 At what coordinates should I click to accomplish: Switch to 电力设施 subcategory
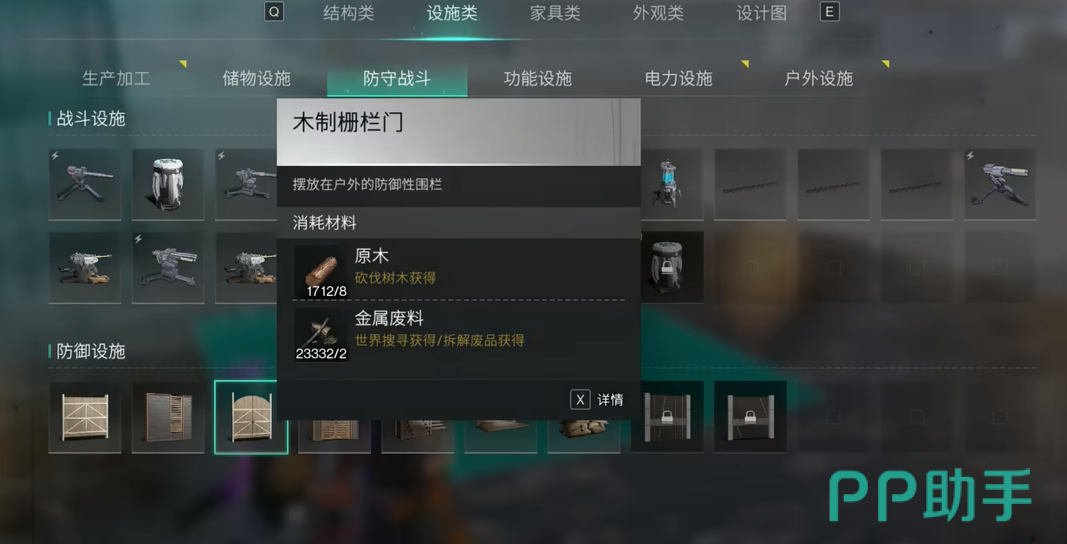[x=678, y=78]
